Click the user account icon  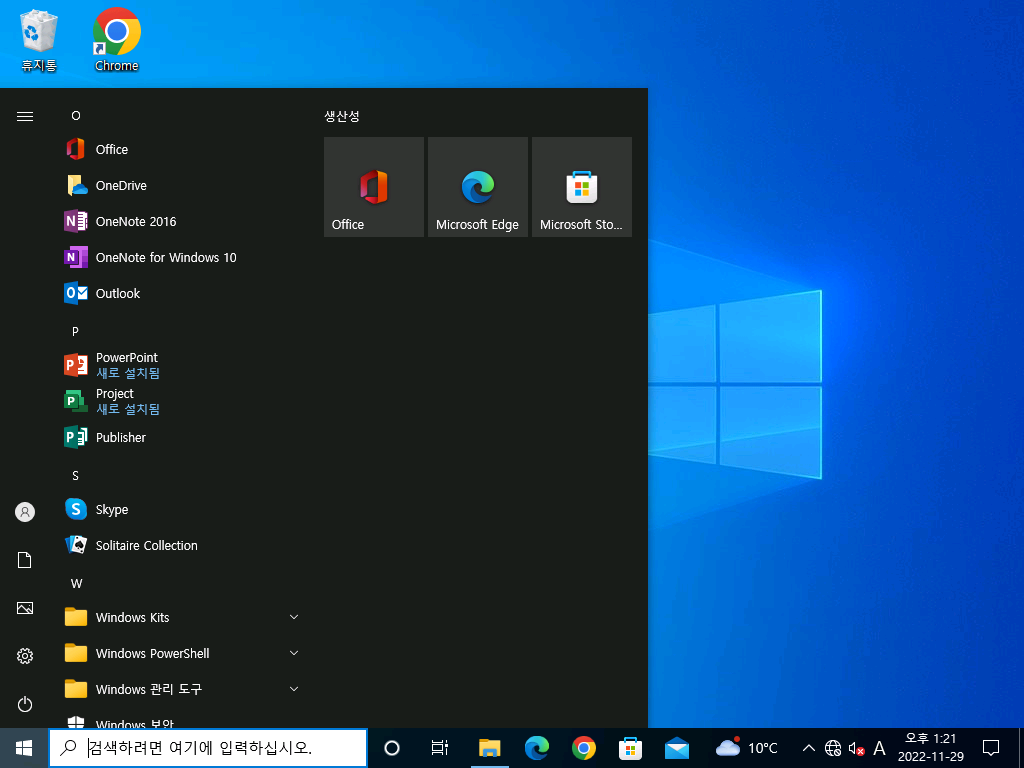pos(25,512)
